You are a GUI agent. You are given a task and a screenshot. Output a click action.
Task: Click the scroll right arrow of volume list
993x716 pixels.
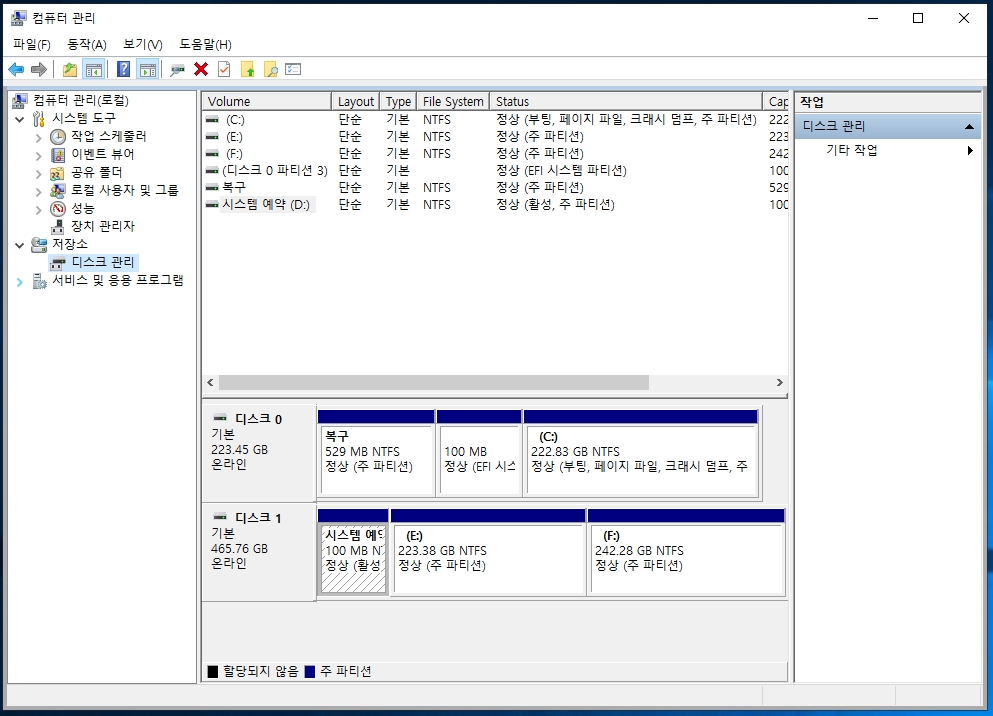(780, 382)
